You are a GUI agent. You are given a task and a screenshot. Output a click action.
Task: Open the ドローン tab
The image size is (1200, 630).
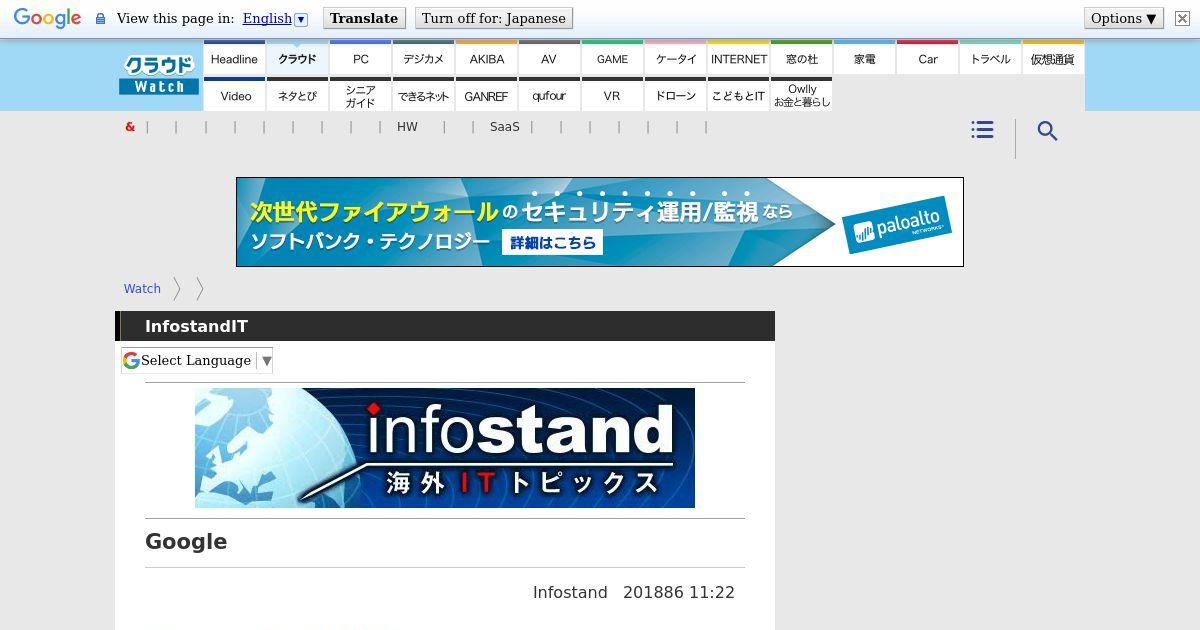coord(675,95)
